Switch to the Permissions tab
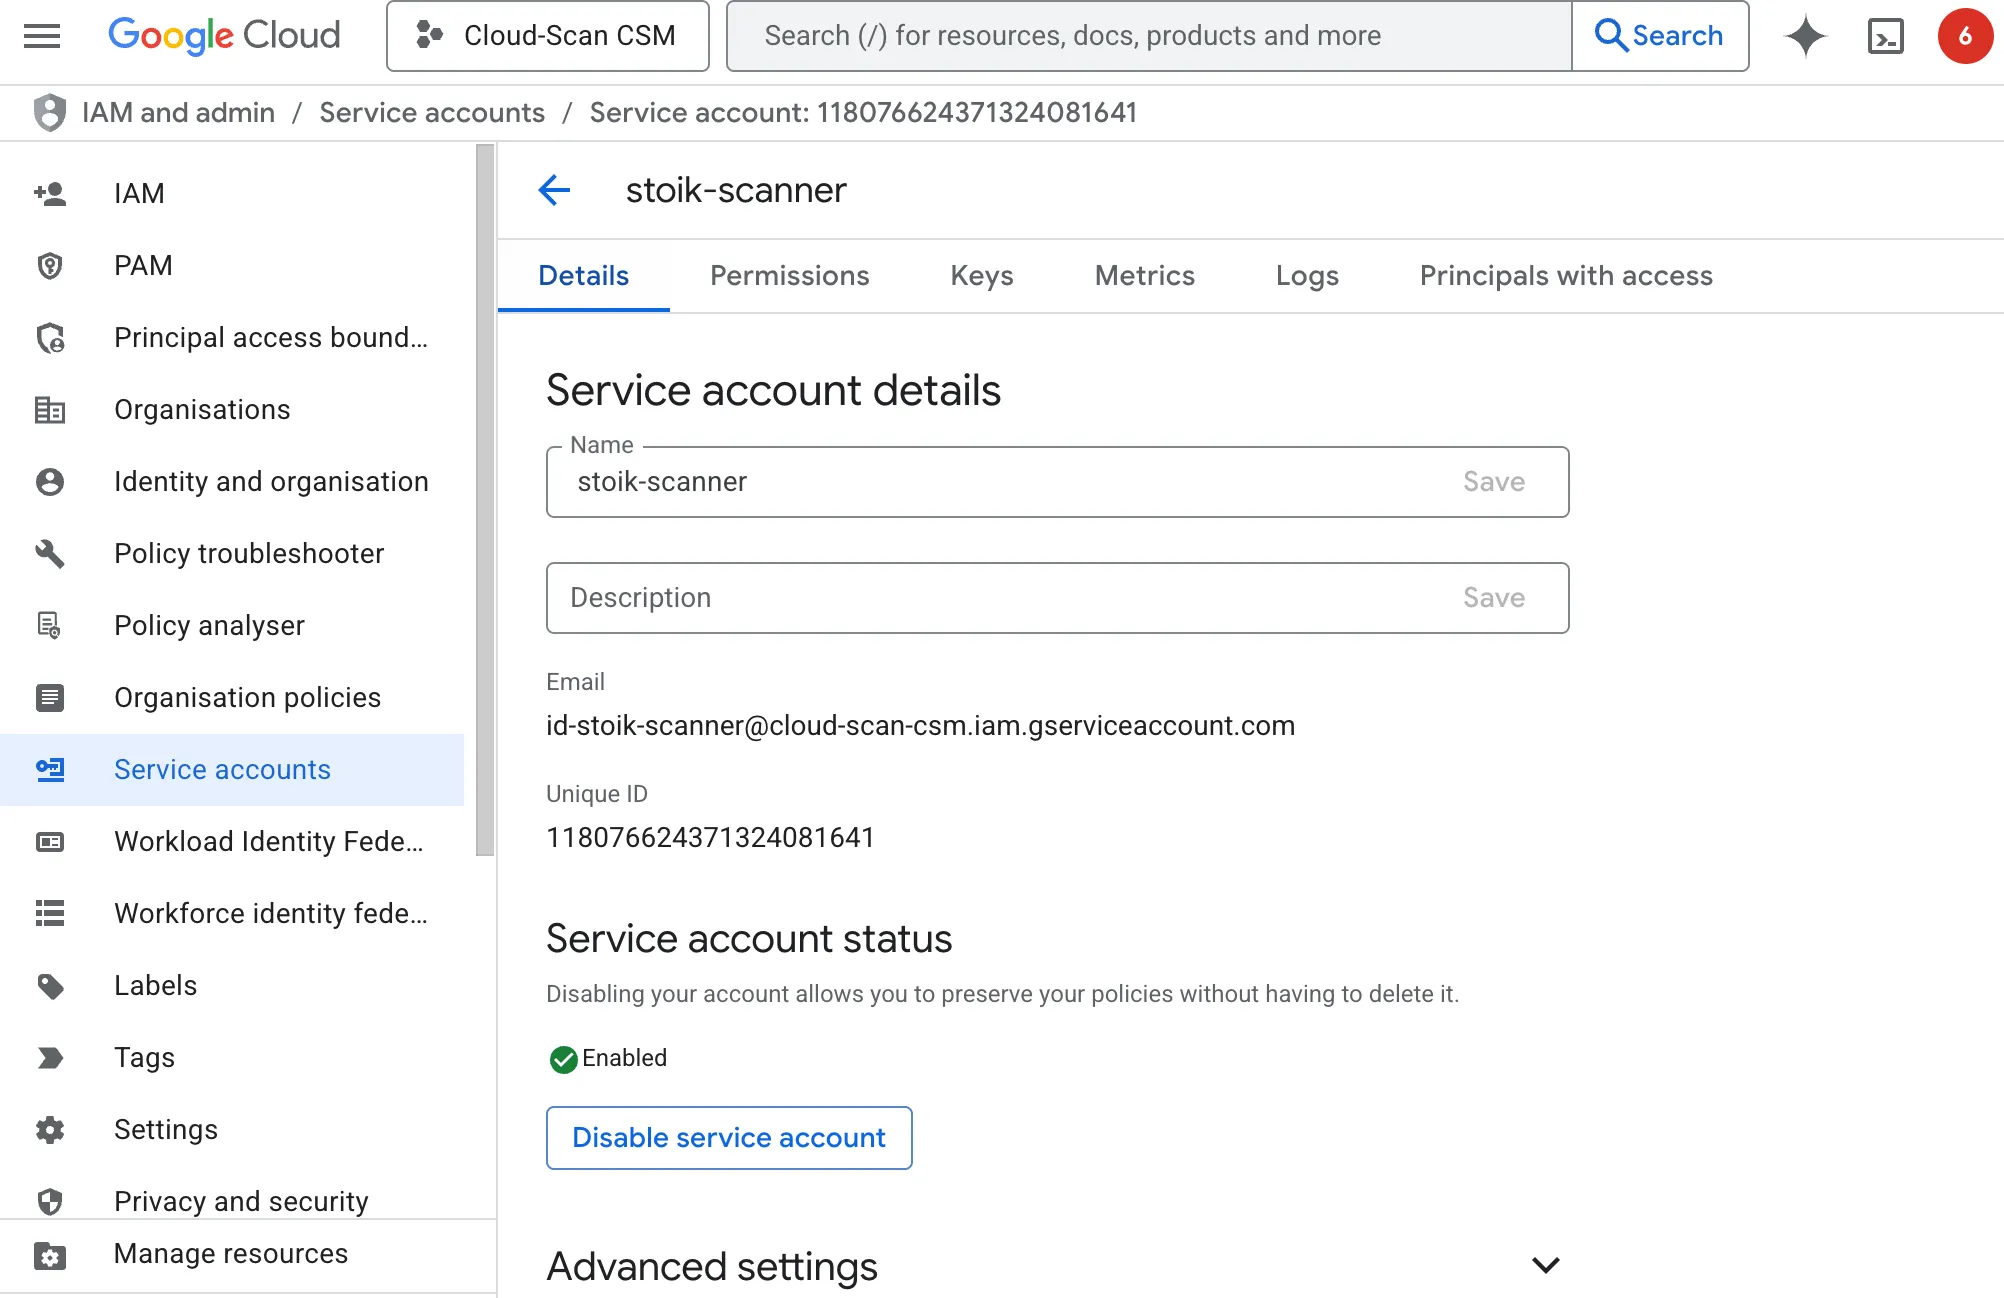 (x=790, y=276)
